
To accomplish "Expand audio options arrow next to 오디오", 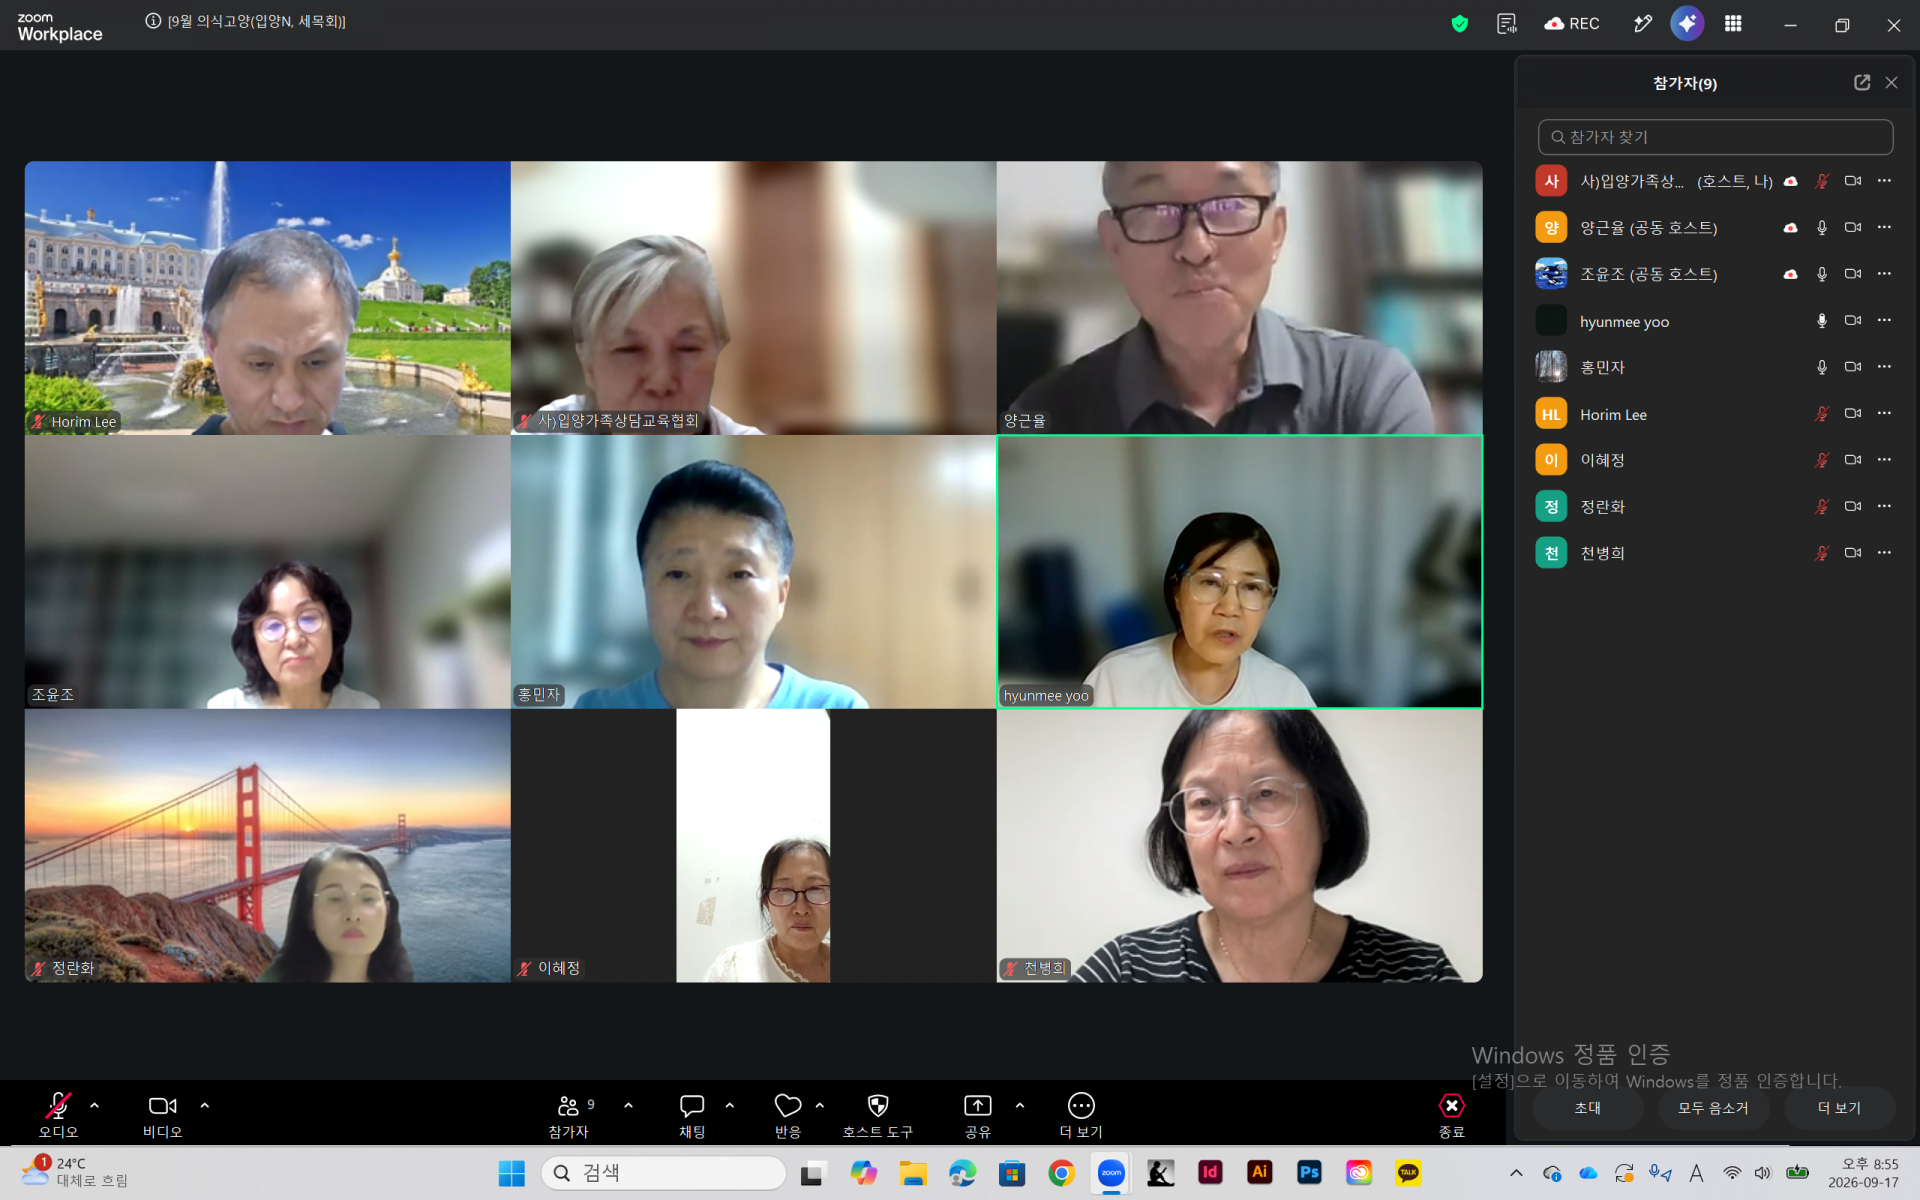I will pos(94,1105).
